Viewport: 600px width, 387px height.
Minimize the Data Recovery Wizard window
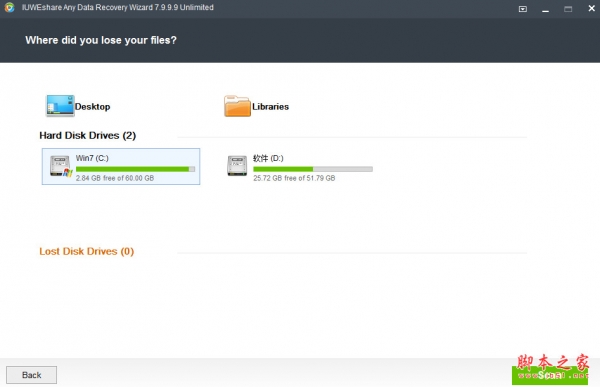[x=545, y=9]
